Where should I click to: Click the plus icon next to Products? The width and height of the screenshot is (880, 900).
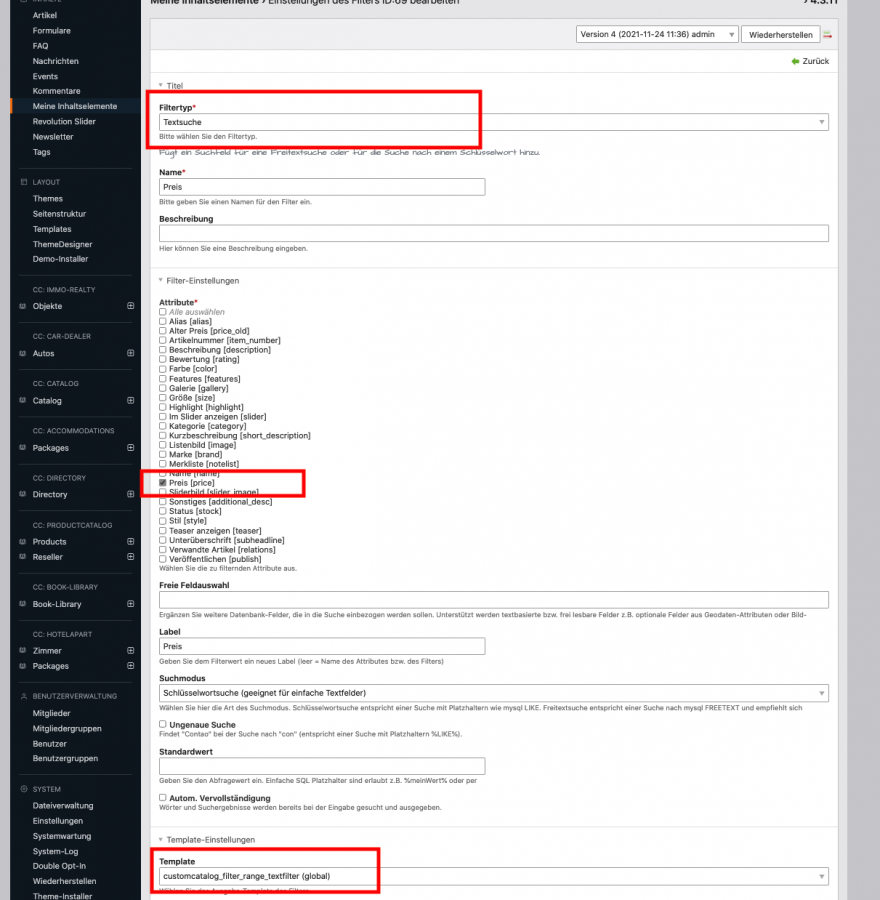[x=130, y=541]
